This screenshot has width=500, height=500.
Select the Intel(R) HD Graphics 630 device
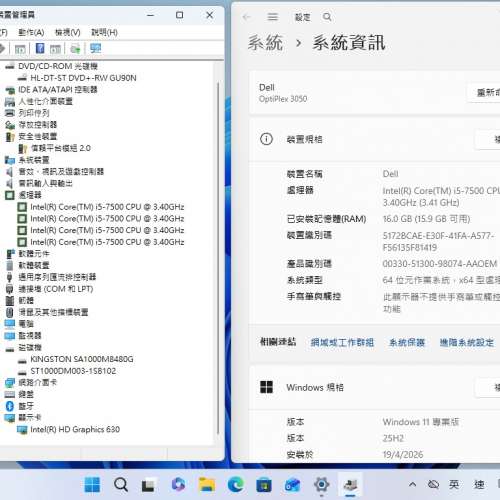click(75, 429)
